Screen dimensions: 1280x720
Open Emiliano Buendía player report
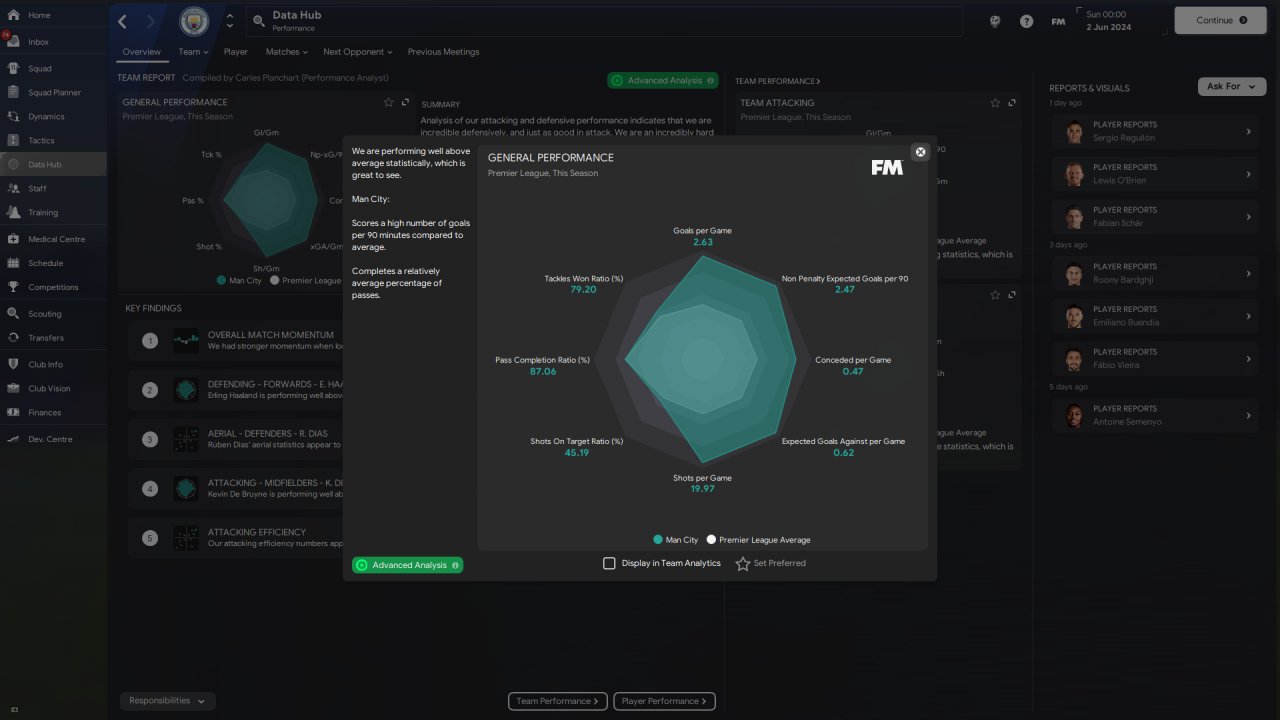pyautogui.click(x=1155, y=316)
